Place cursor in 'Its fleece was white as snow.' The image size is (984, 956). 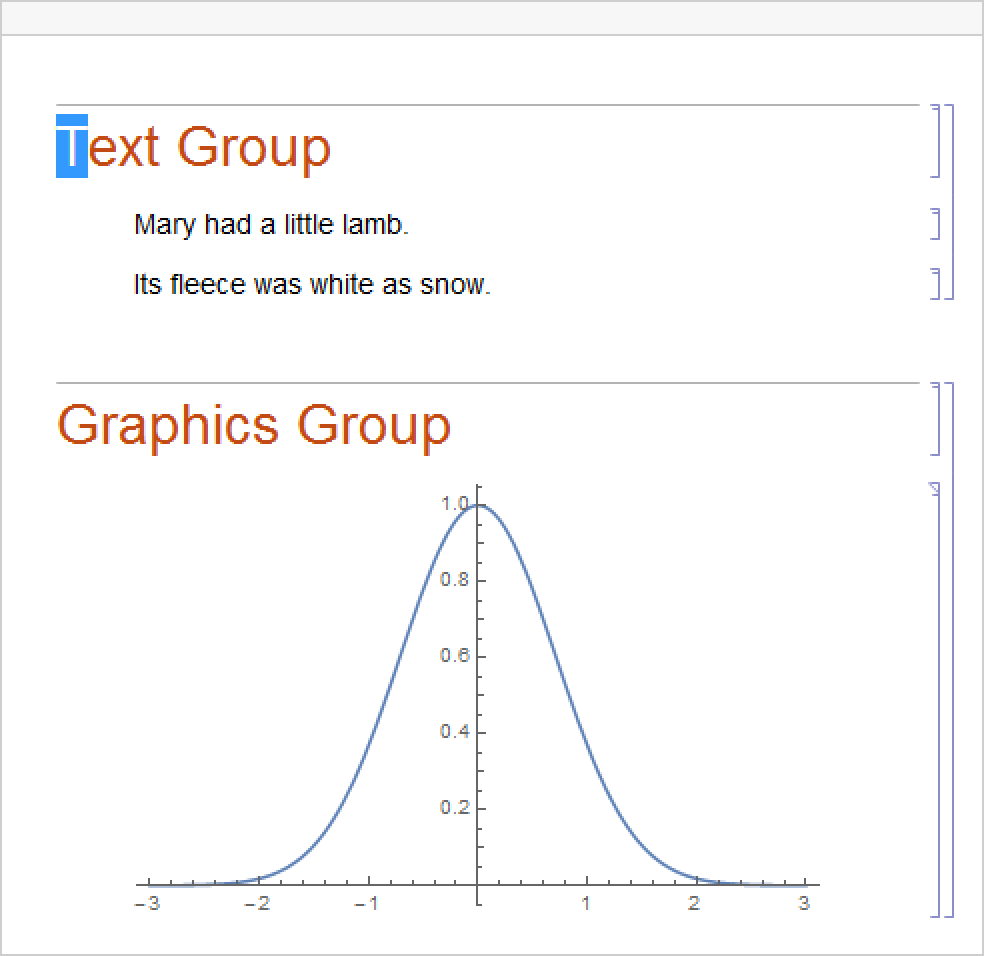click(312, 285)
